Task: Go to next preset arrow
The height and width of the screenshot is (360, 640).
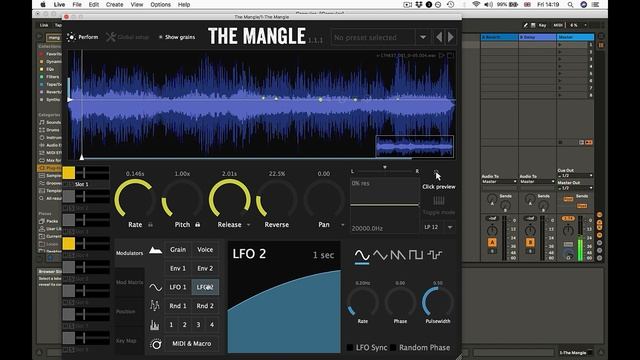Action: [451, 37]
